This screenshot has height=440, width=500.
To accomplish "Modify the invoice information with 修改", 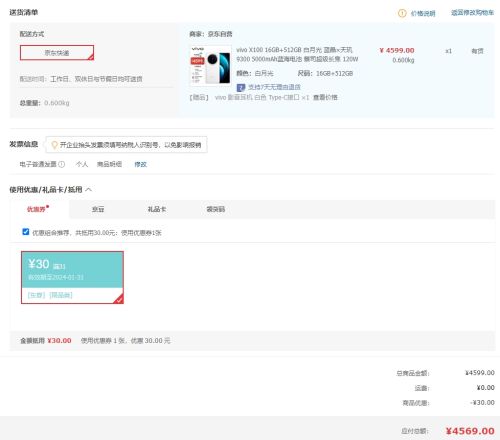I will [140, 164].
